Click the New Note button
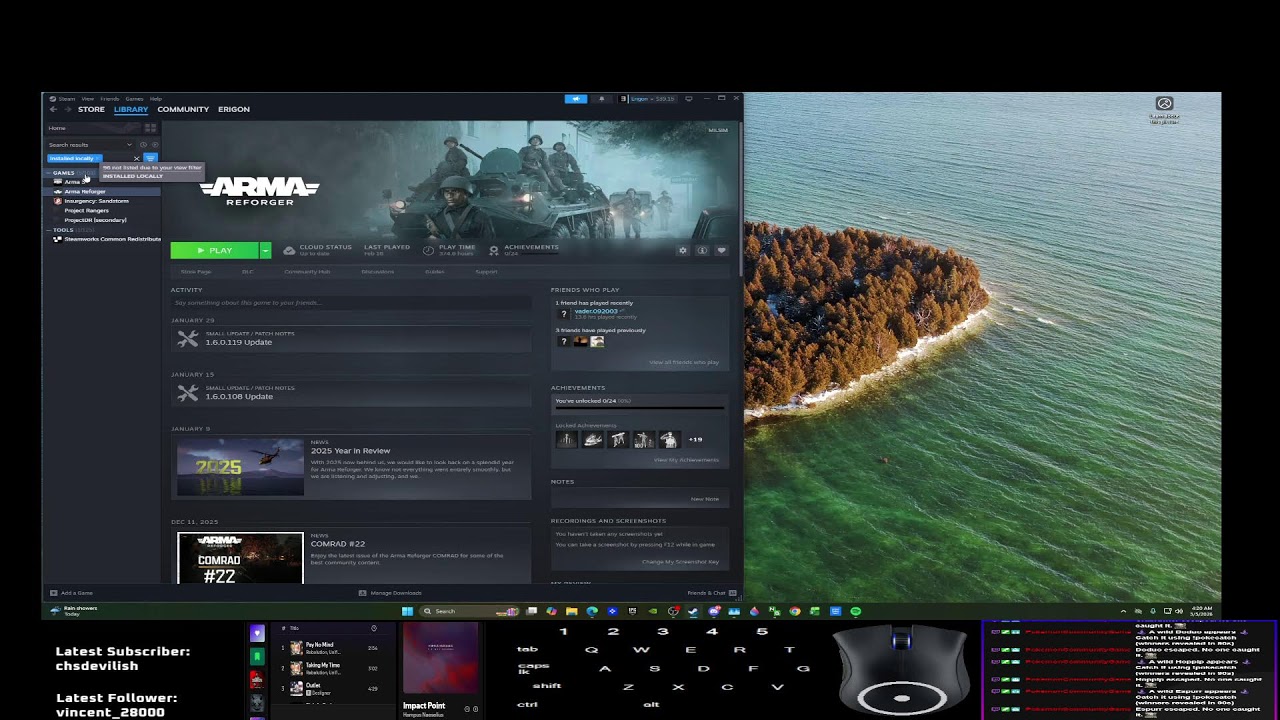Viewport: 1280px width, 720px height. (705, 499)
